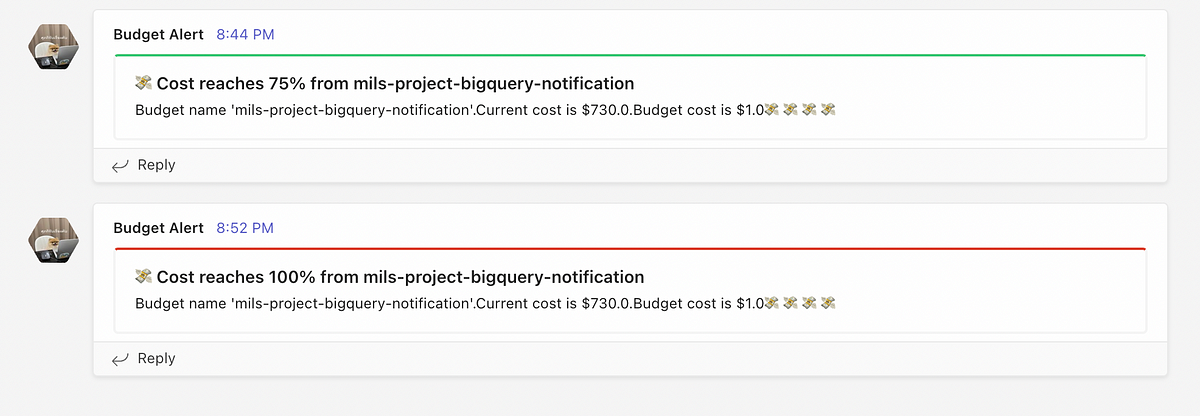Click the avatar of the 8:44 PM message
Viewport: 1200px width, 416px height.
pos(51,47)
